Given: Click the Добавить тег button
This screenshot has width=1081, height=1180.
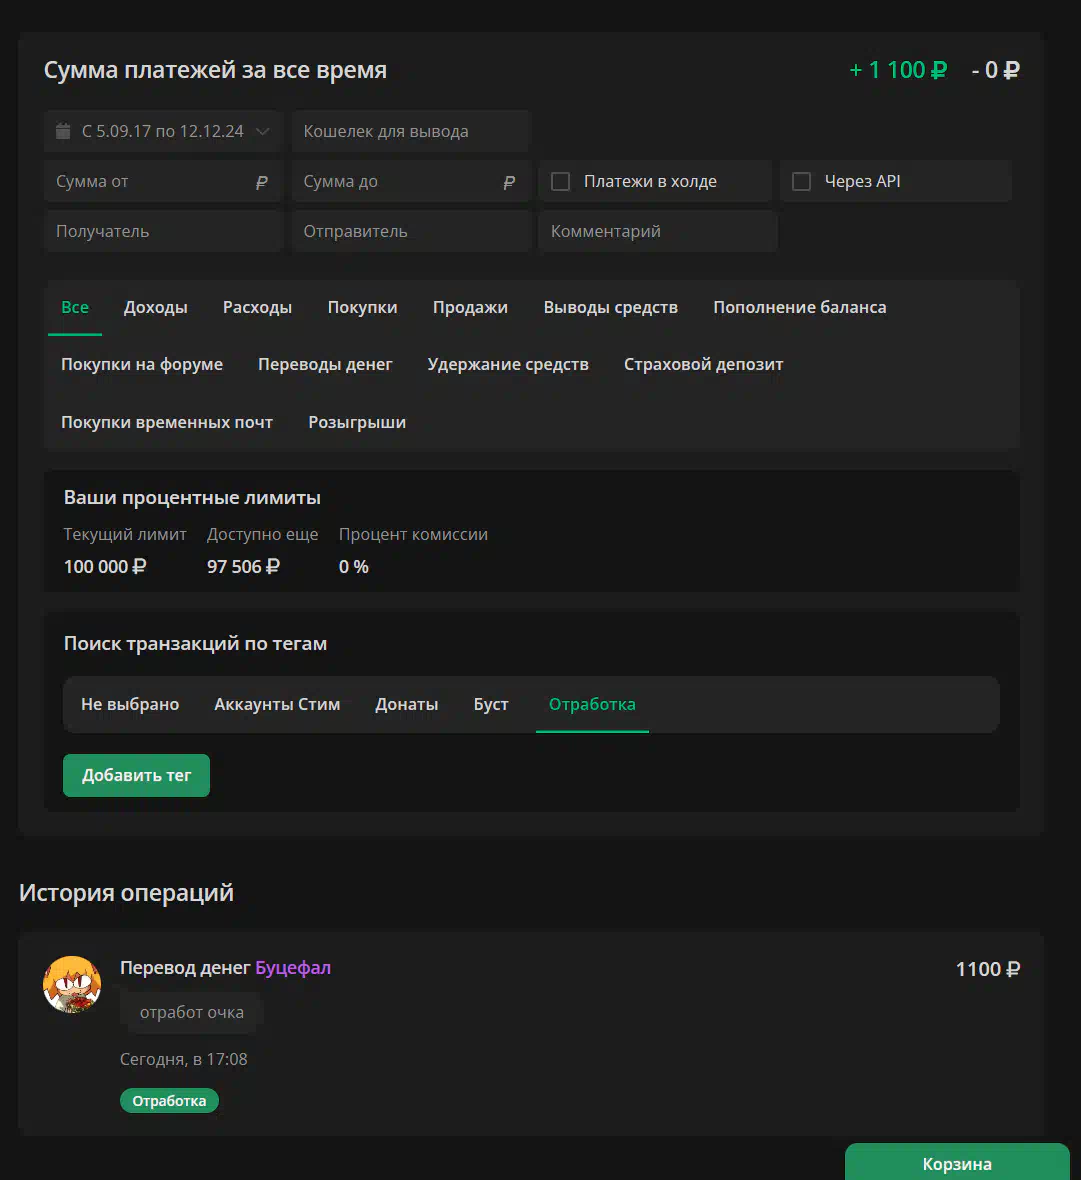Looking at the screenshot, I should 136,775.
